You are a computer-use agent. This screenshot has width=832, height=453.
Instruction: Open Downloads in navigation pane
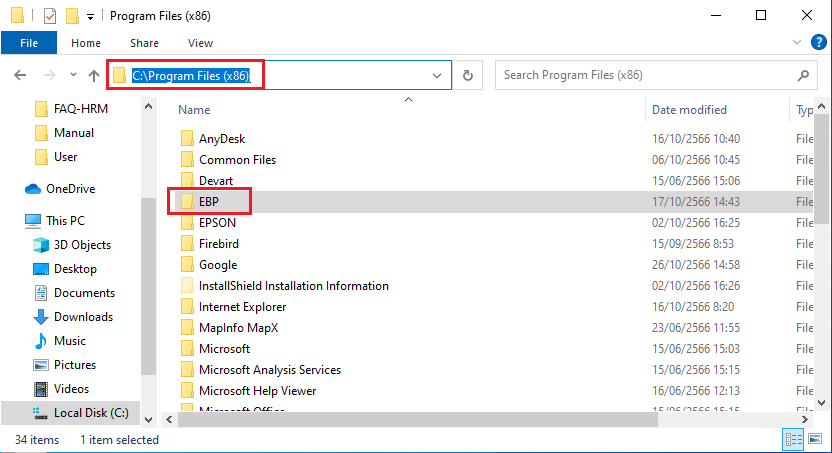pyautogui.click(x=83, y=317)
